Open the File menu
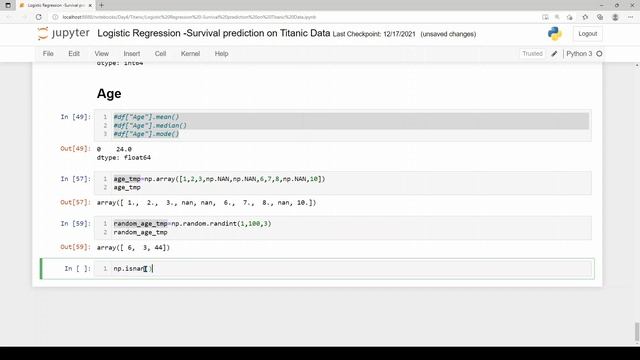The image size is (640, 360). [48, 54]
